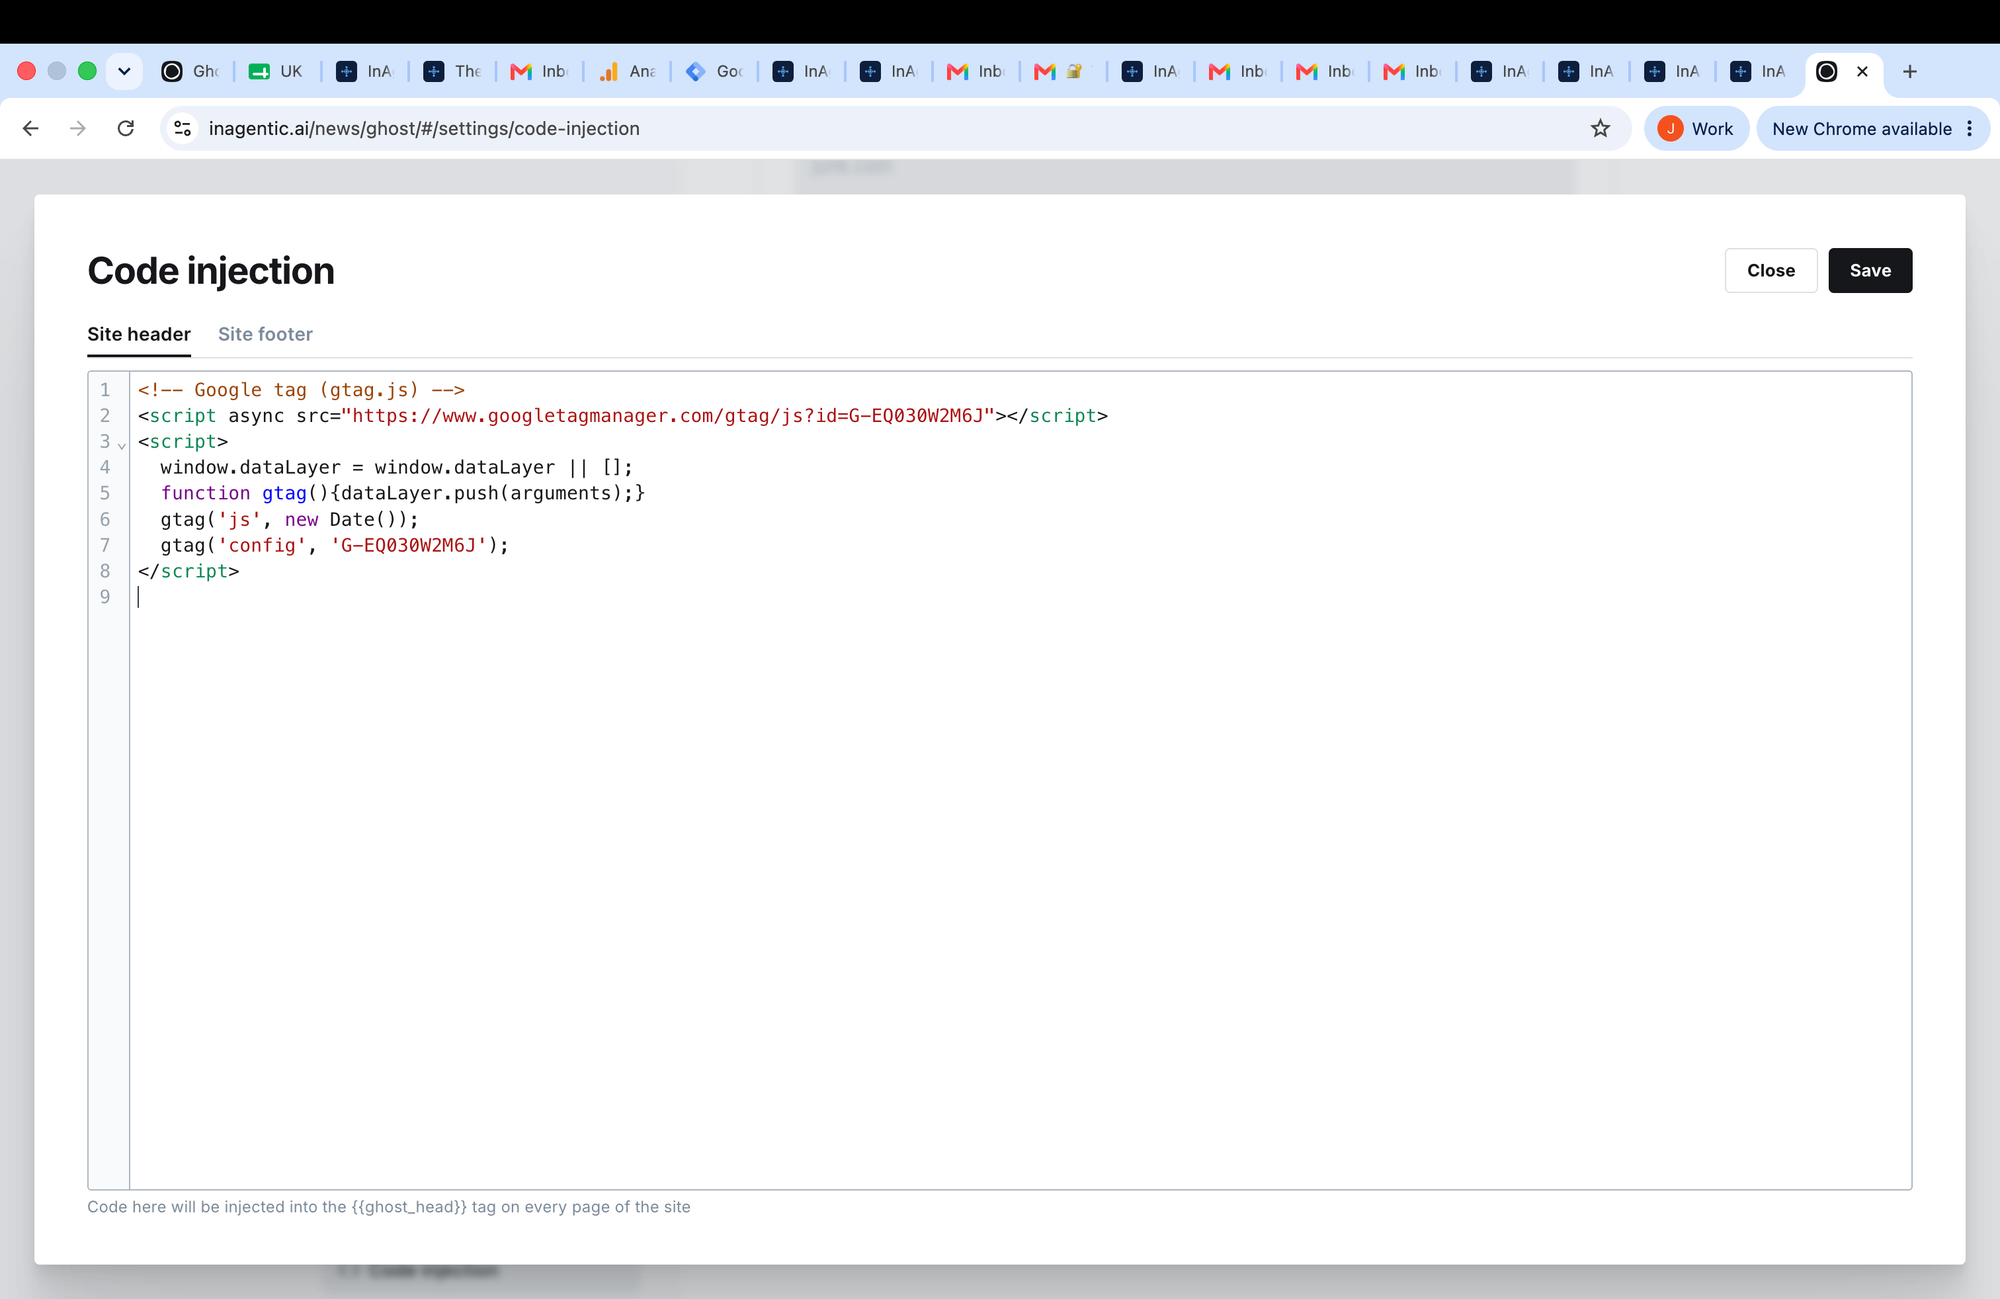View site information icon in address bar
The image size is (2000, 1299).
click(x=183, y=128)
